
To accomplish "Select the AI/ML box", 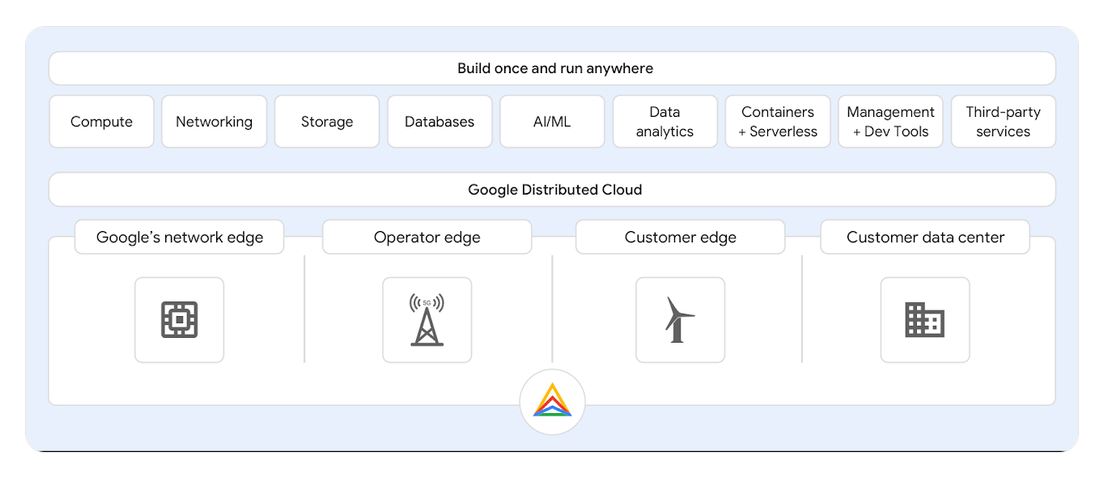I will (552, 122).
